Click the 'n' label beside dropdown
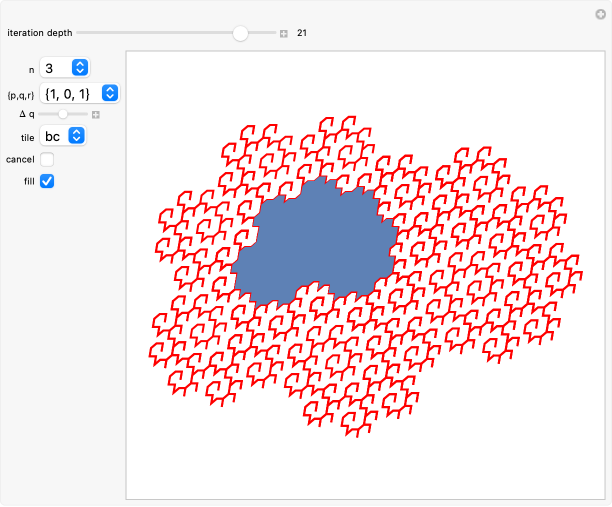Image resolution: width=612 pixels, height=507 pixels. [31, 69]
